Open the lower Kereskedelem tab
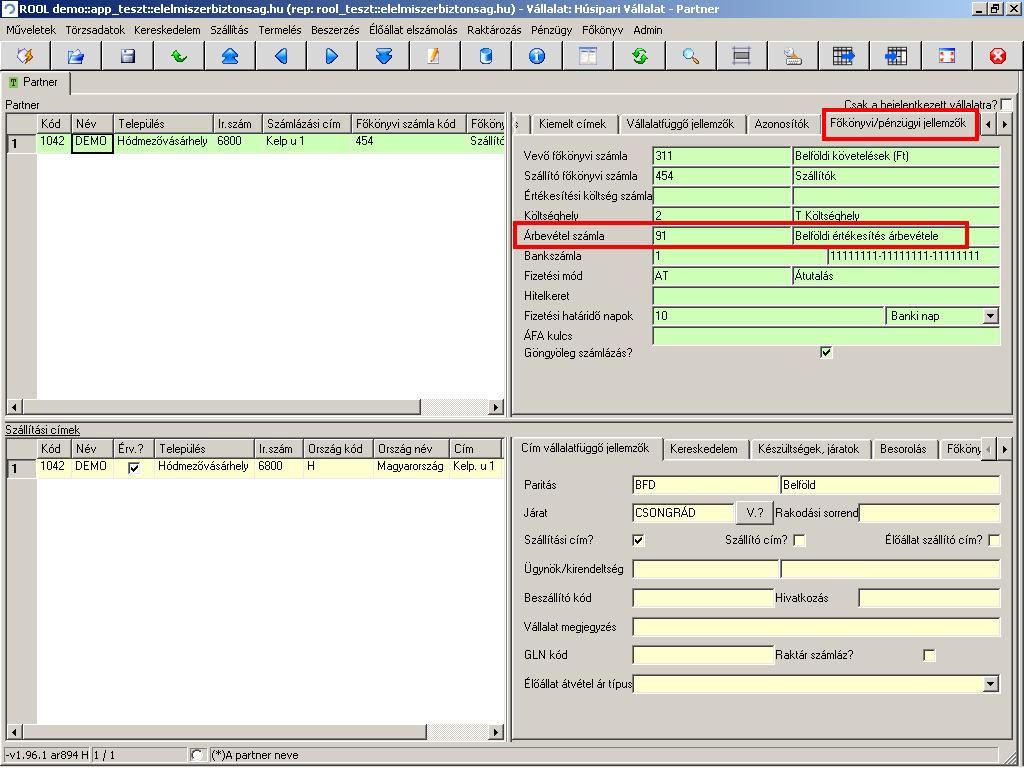Viewport: 1024px width, 768px height. click(x=703, y=449)
